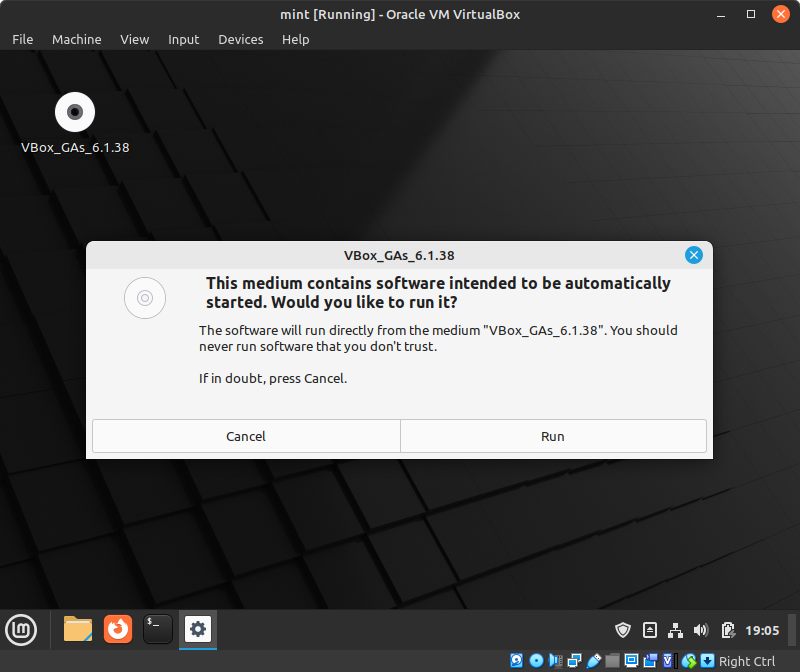The width and height of the screenshot is (800, 672).
Task: Run the VBox_GAs_6.1.38 software
Action: point(553,436)
